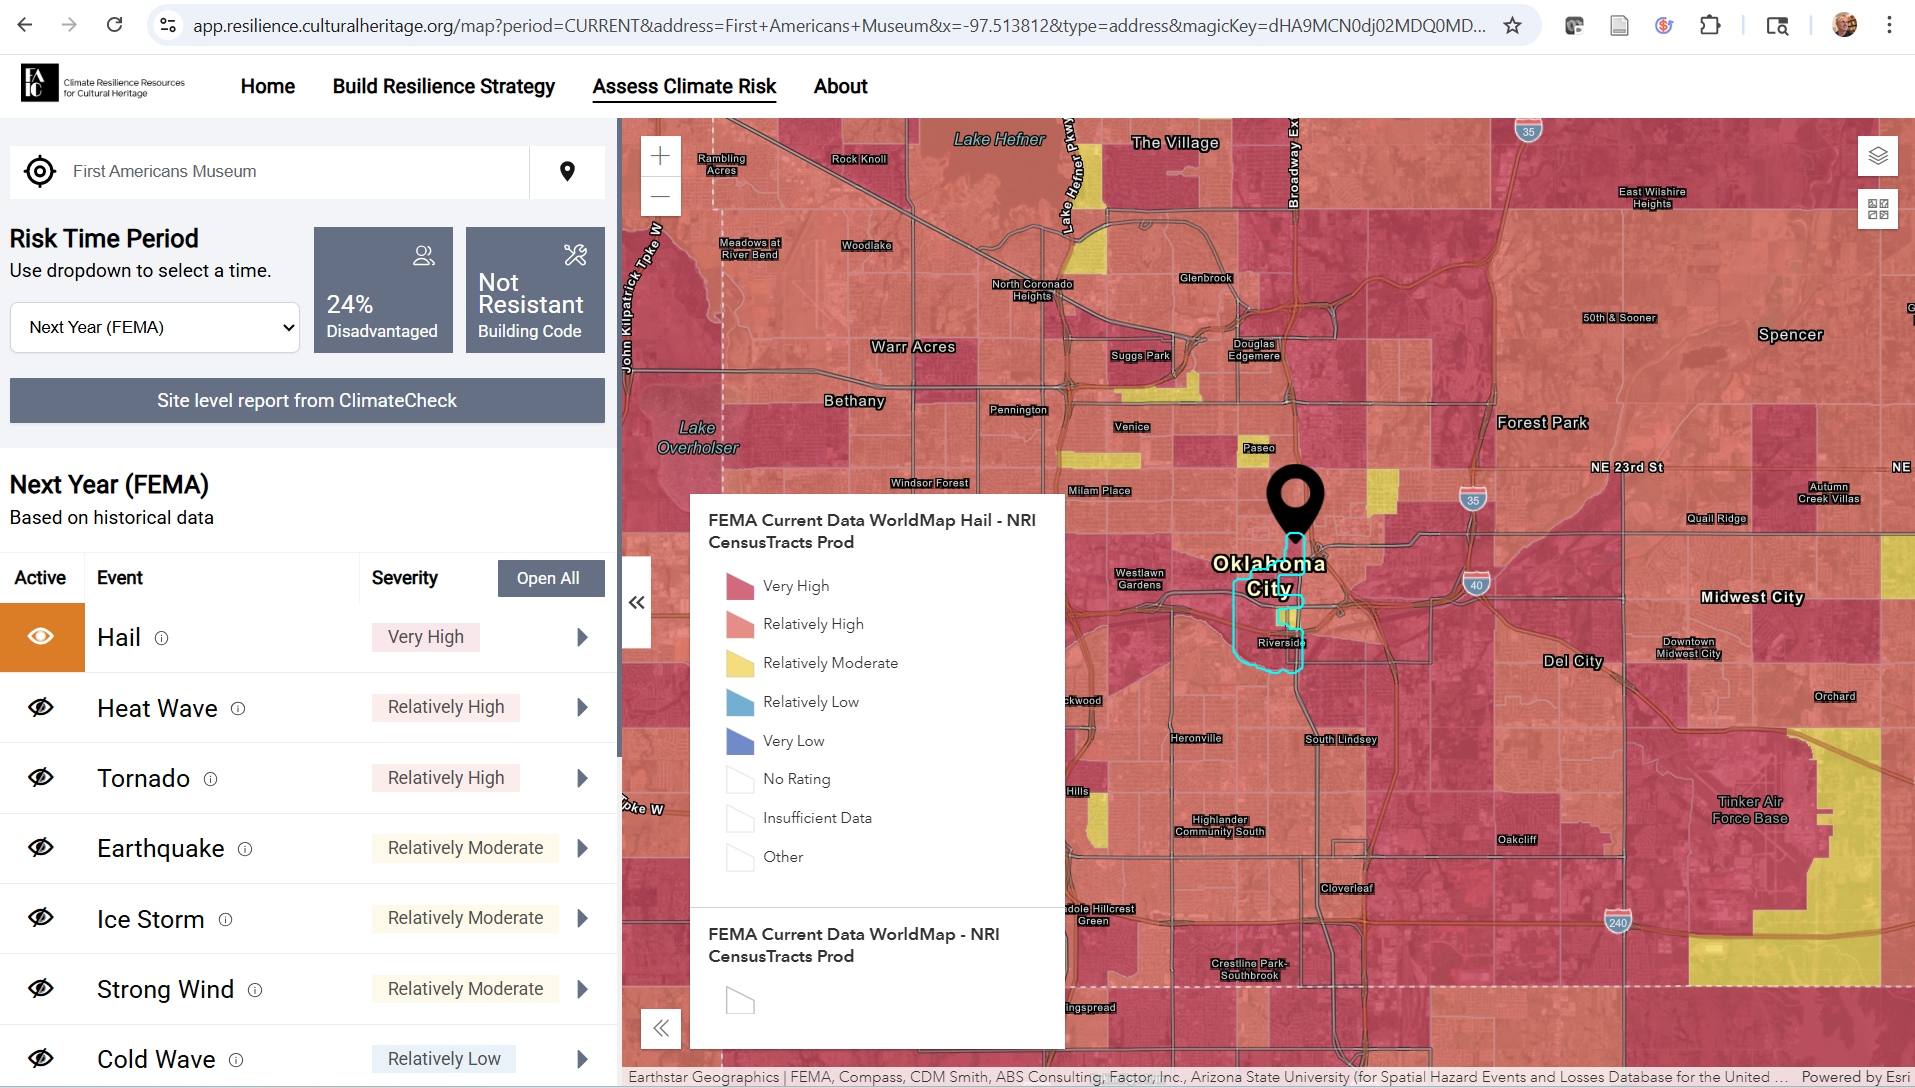The image size is (1915, 1088).
Task: Expand the Earthquake row details
Action: (x=582, y=848)
